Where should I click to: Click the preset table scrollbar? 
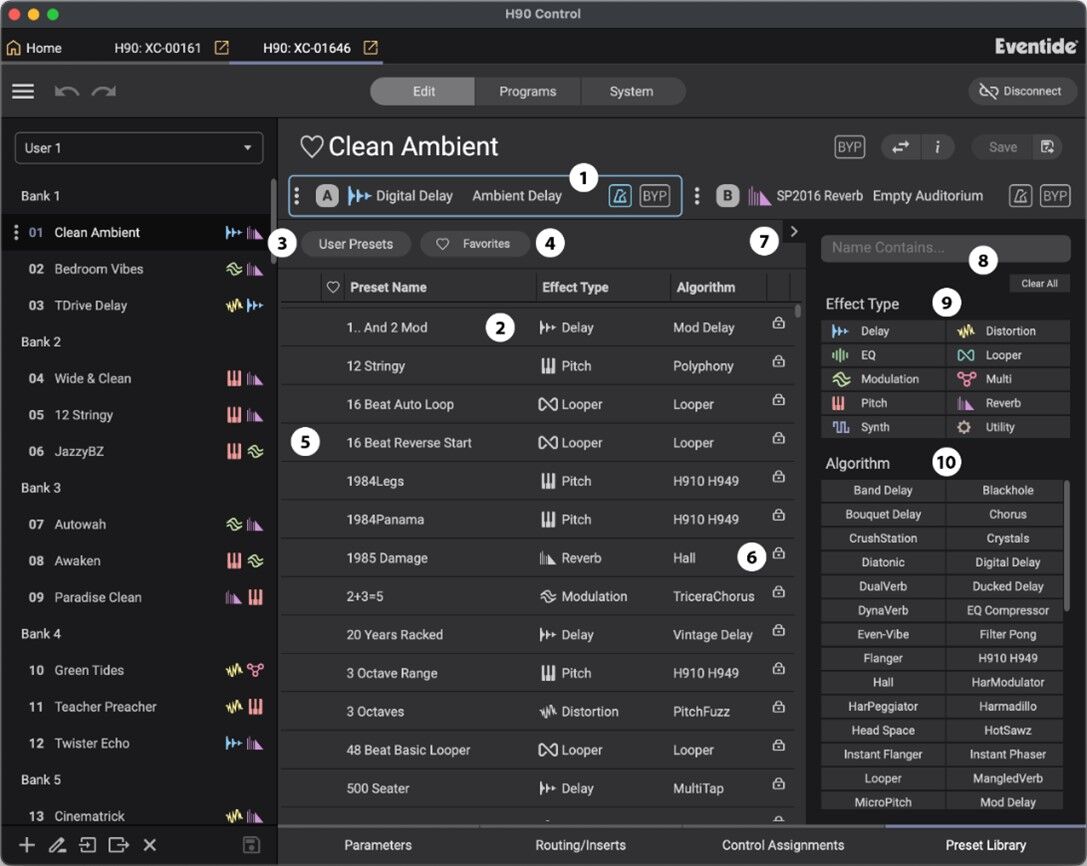click(798, 311)
